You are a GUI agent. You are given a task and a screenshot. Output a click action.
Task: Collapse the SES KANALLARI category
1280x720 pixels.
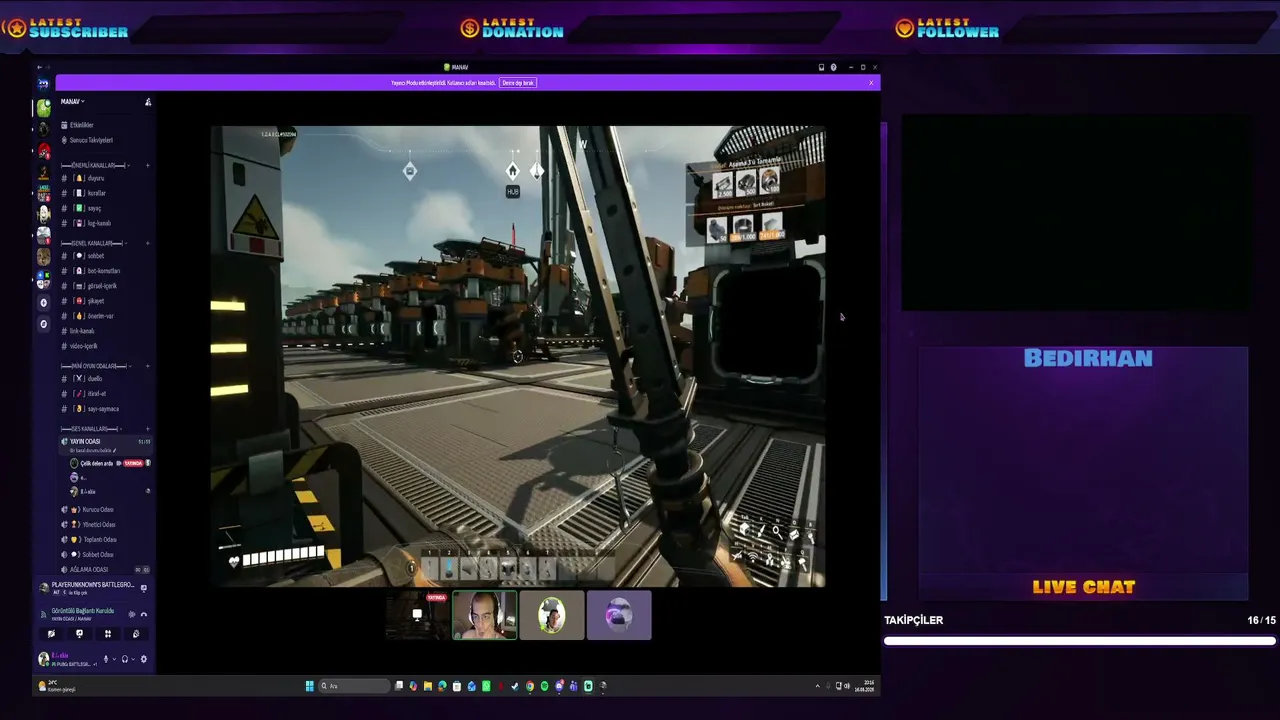91,429
